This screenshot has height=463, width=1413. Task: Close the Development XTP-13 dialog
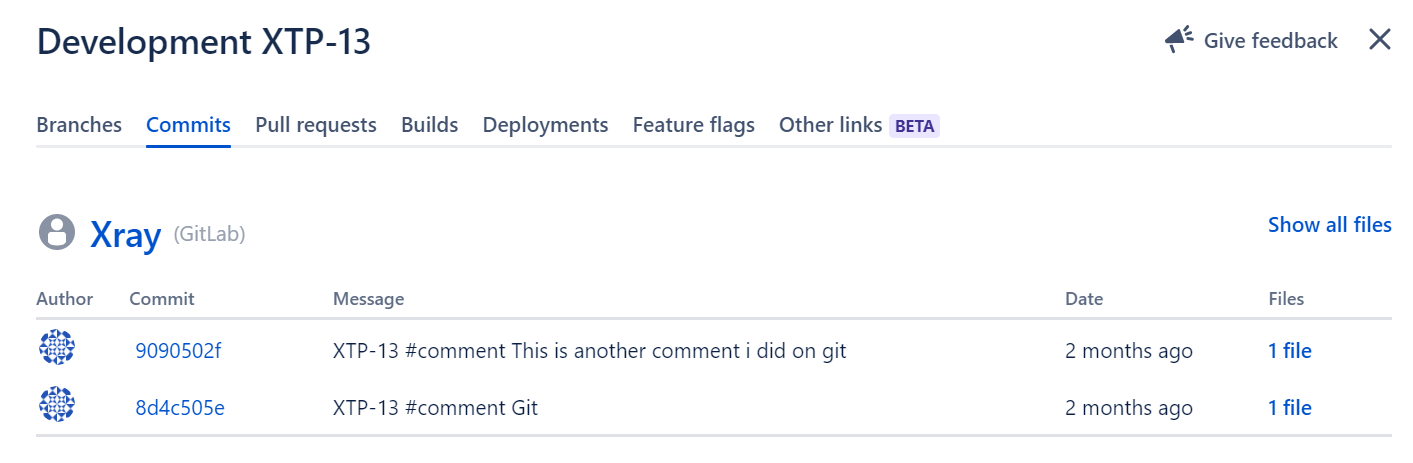pyautogui.click(x=1380, y=40)
